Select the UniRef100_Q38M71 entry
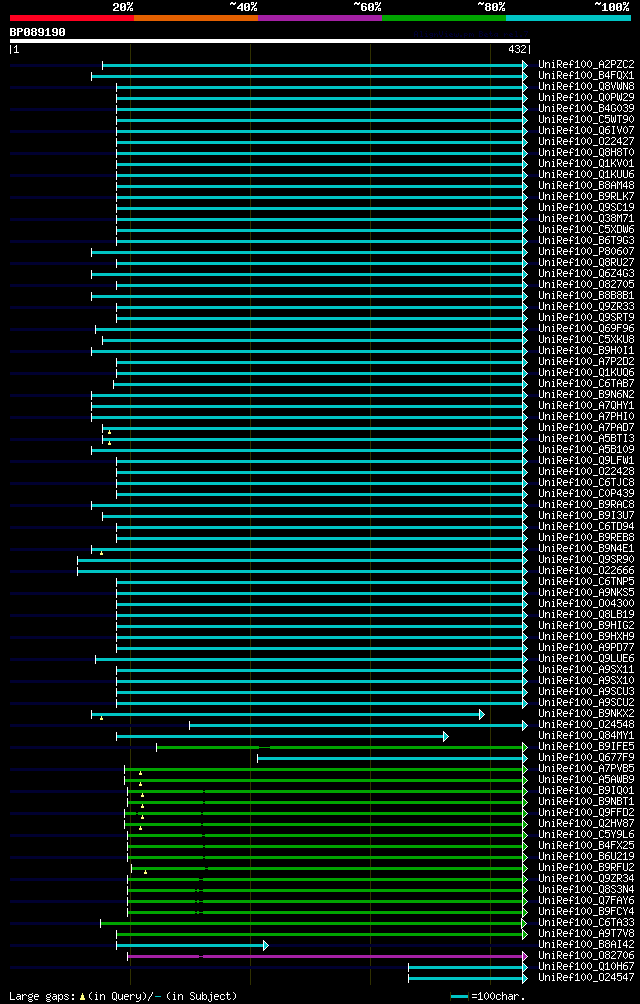Screen dimensions: 640x1004 point(586,219)
